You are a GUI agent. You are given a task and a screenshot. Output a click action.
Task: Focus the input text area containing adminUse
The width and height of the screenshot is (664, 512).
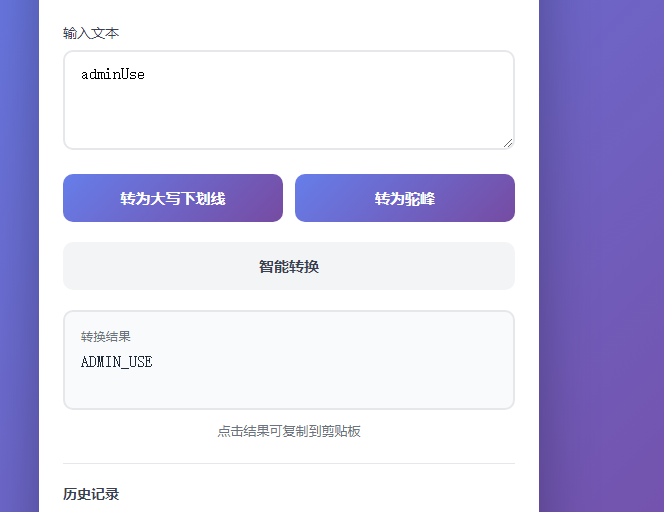click(x=289, y=100)
